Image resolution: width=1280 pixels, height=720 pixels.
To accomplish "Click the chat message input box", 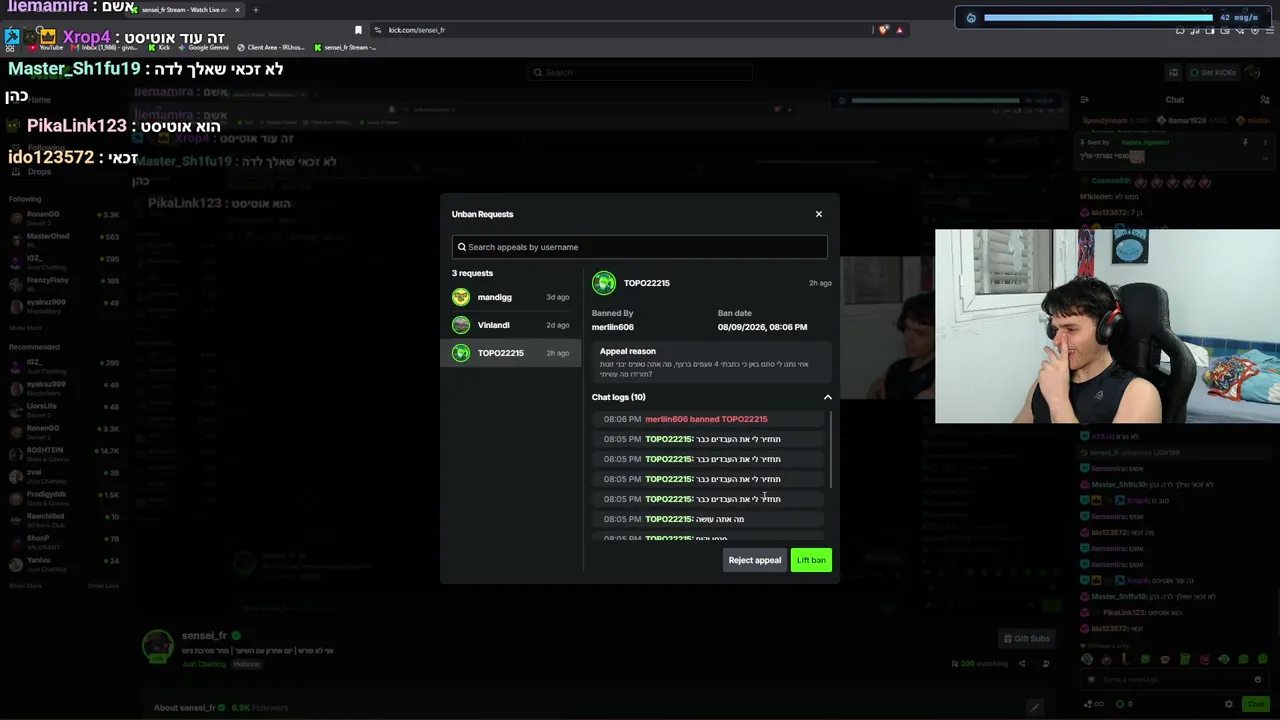I will coord(1175,680).
